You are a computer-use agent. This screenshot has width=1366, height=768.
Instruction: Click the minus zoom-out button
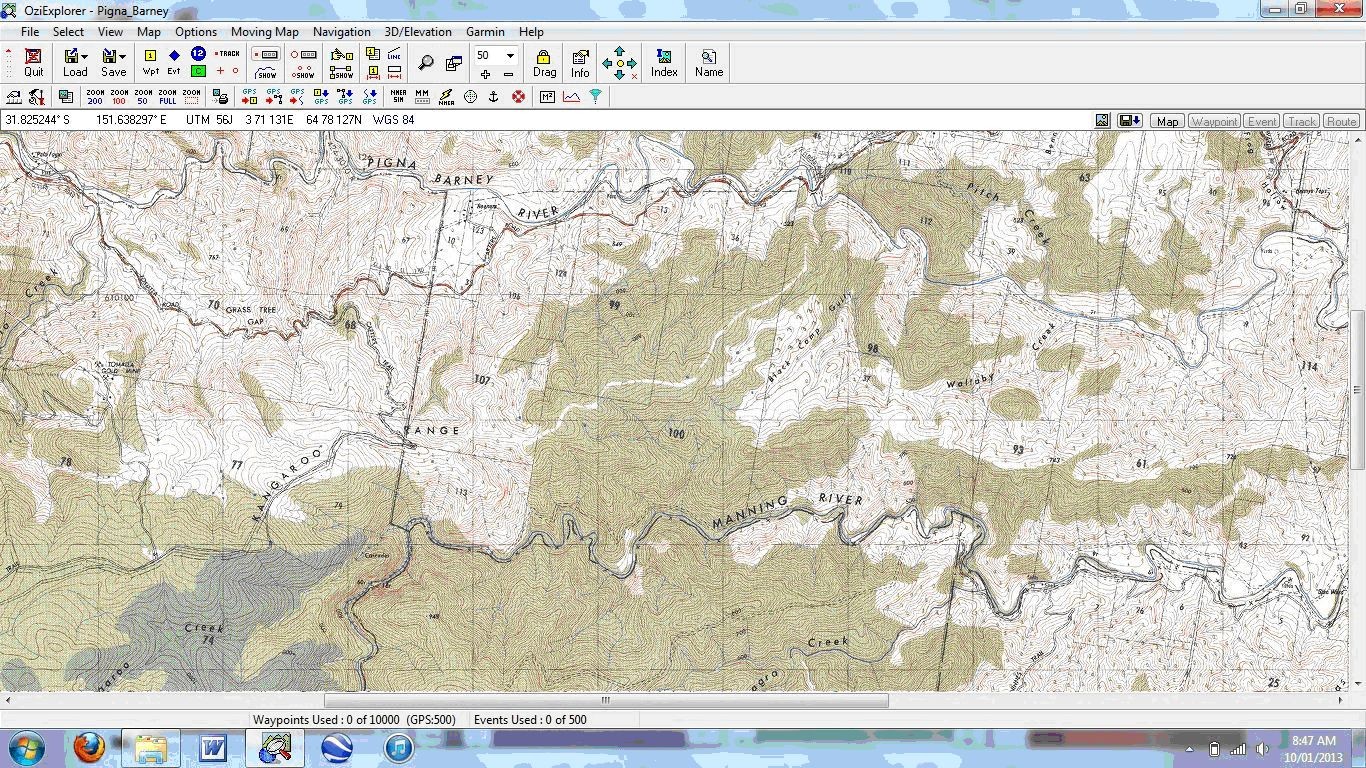[508, 74]
